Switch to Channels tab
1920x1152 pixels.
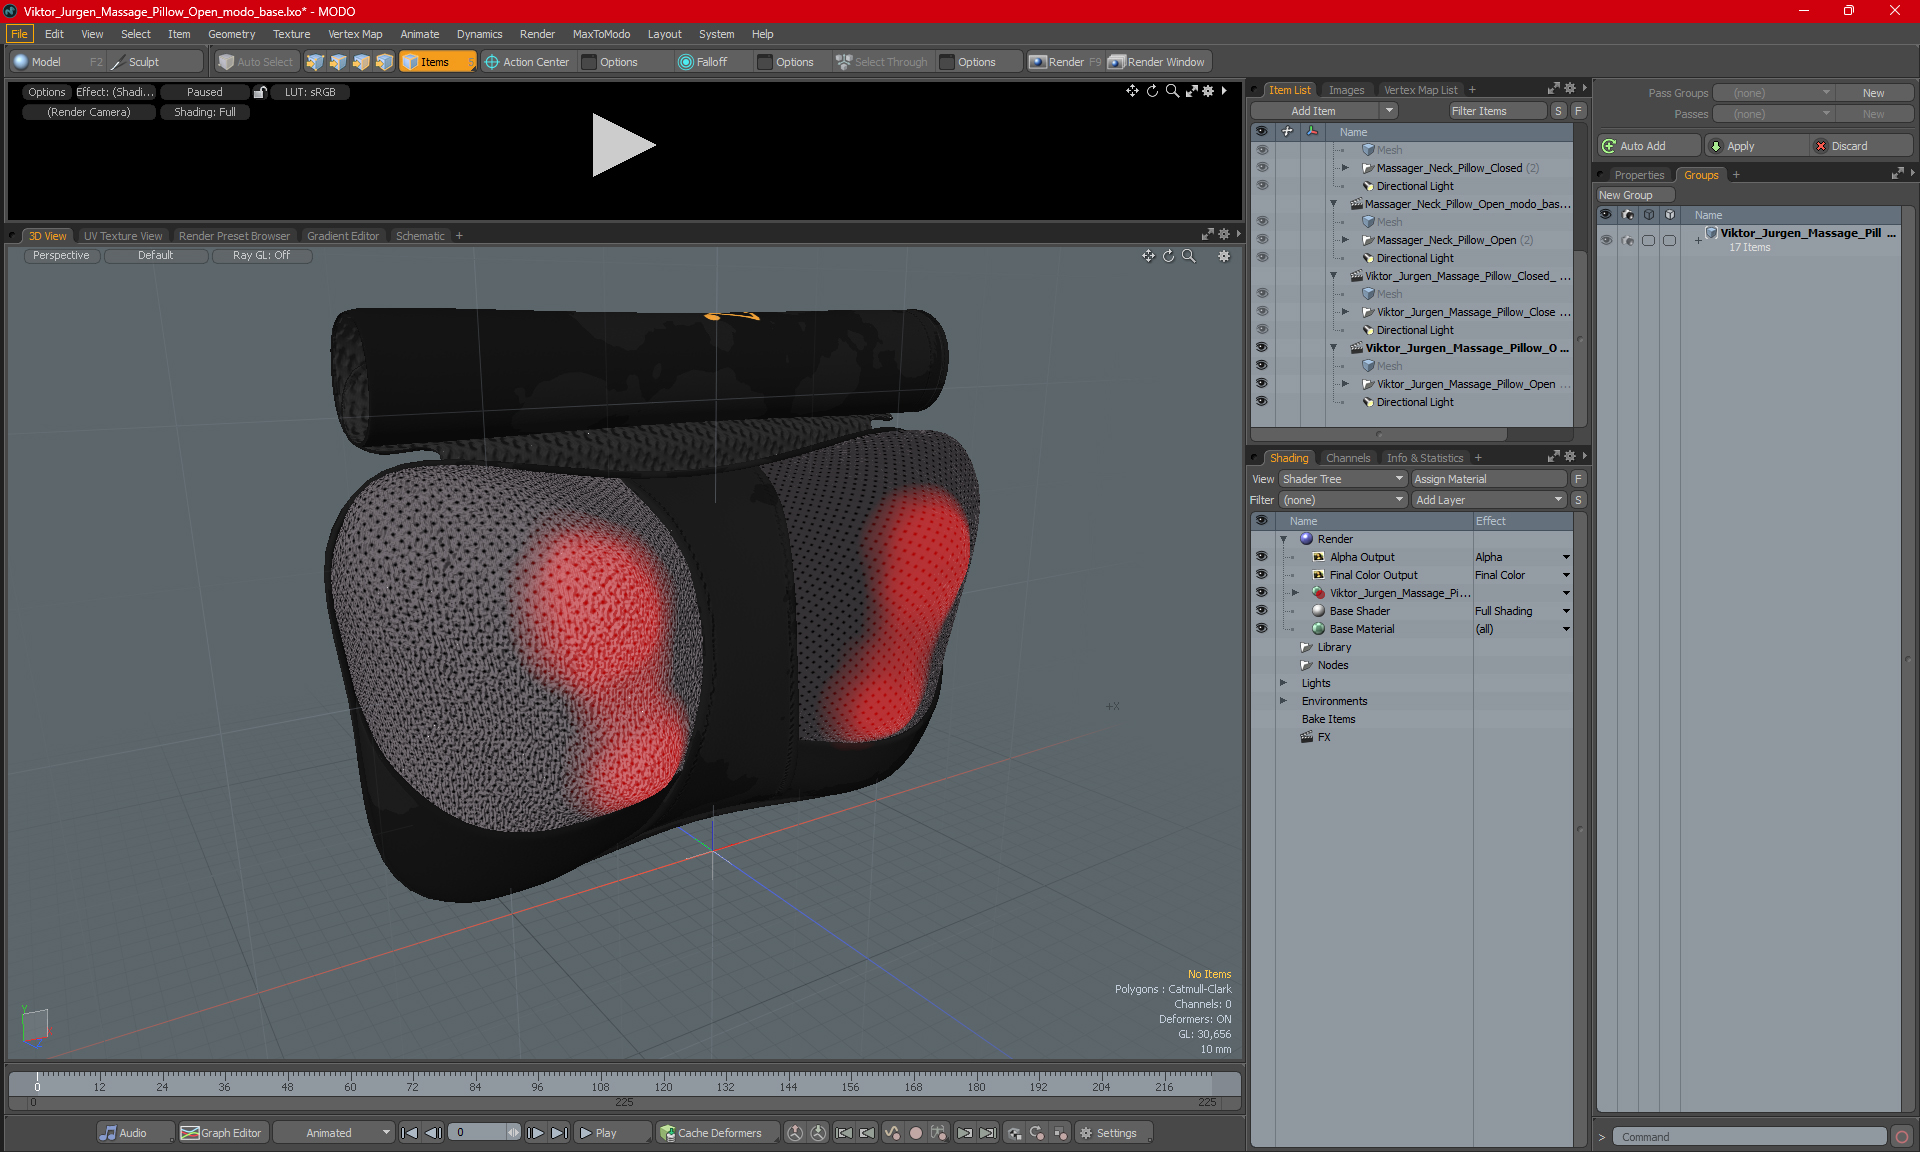pos(1348,458)
